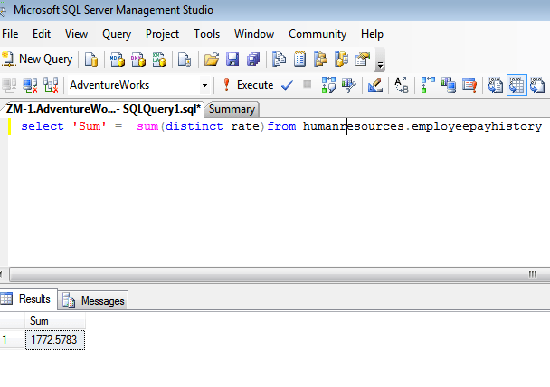The width and height of the screenshot is (550, 387).
Task: Click the 'from' keyword in the query
Action: coord(282,126)
